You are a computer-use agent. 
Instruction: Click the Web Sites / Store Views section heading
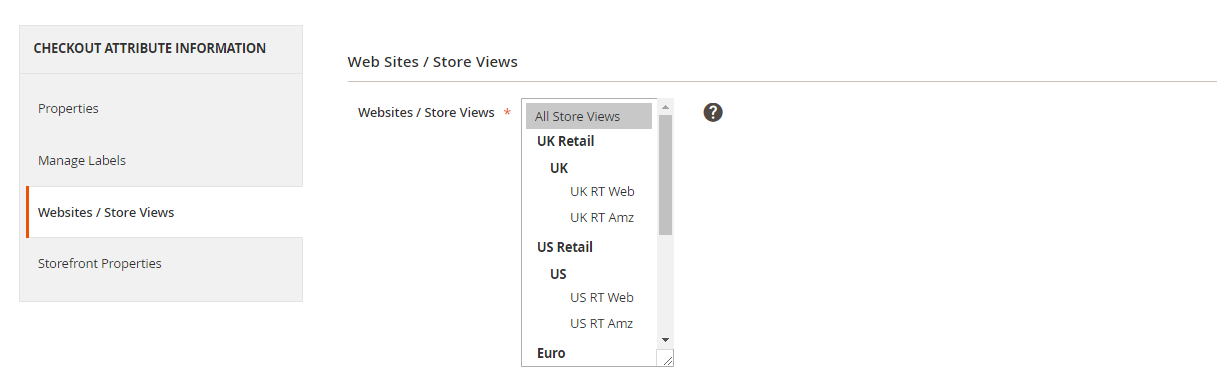click(432, 62)
